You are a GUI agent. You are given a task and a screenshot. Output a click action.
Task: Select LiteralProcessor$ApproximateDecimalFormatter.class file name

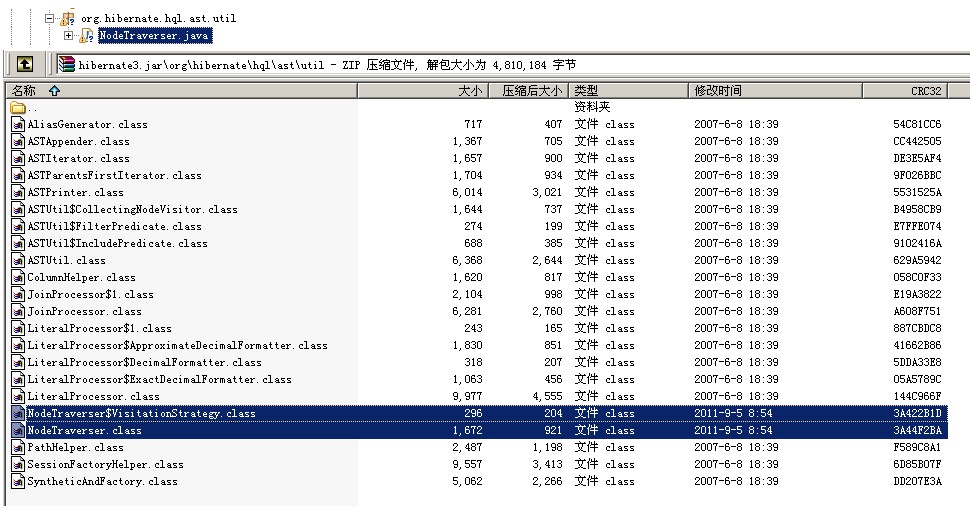coord(178,346)
